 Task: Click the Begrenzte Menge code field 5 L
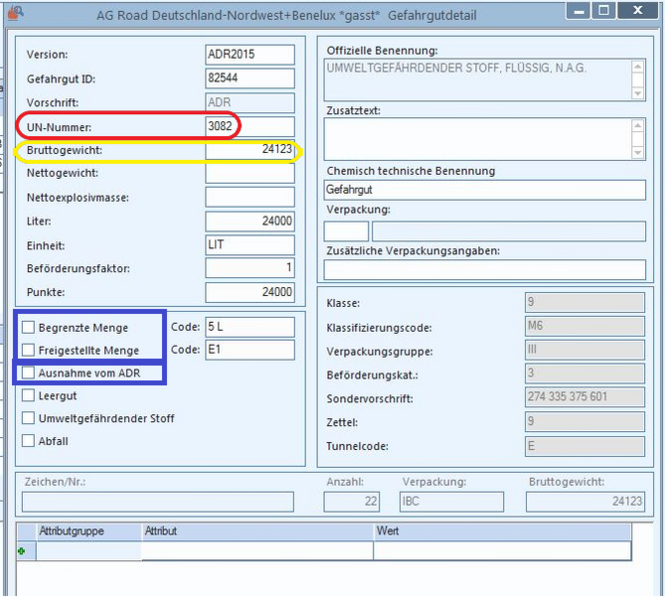(250, 327)
